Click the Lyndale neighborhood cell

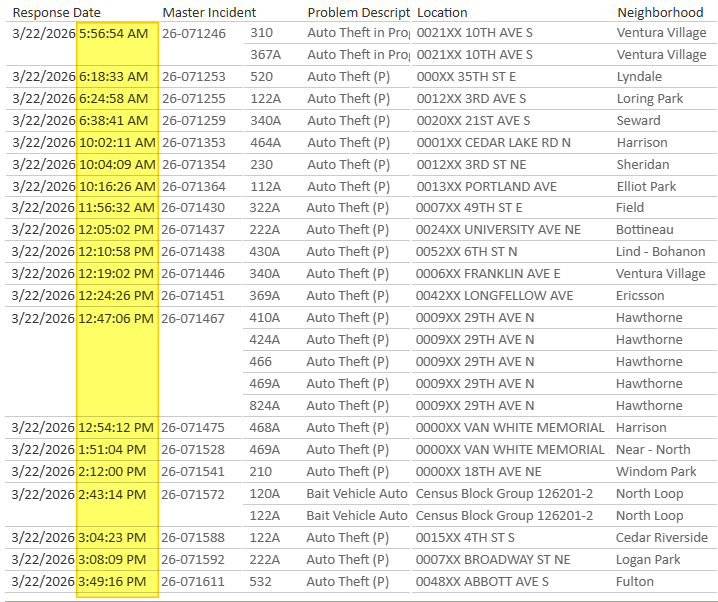[639, 76]
